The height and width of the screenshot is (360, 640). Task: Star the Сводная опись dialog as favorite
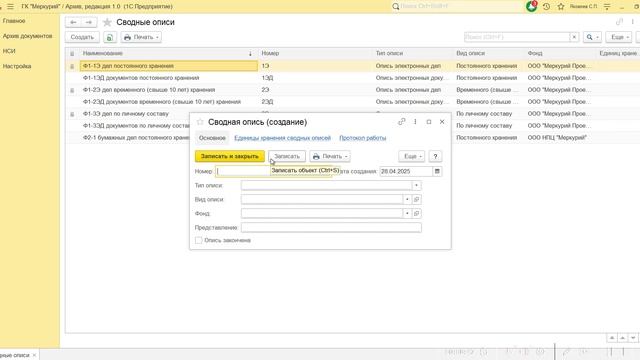coord(200,122)
